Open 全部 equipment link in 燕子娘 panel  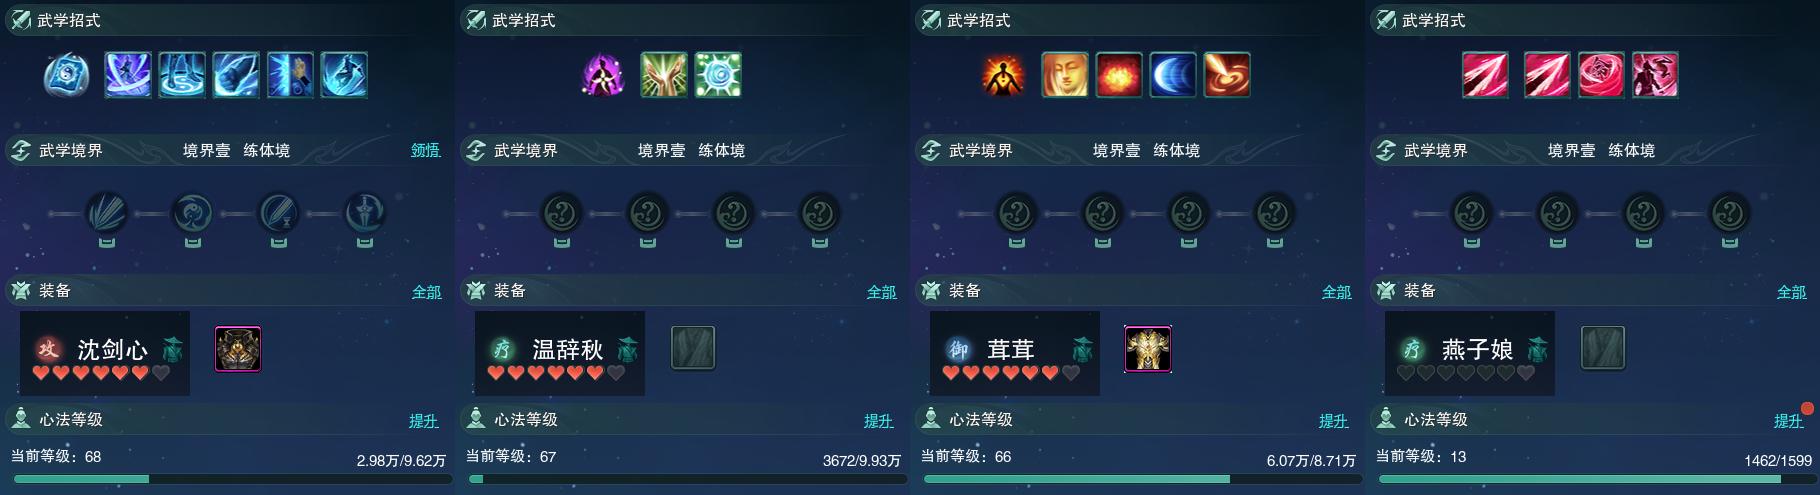point(1791,292)
